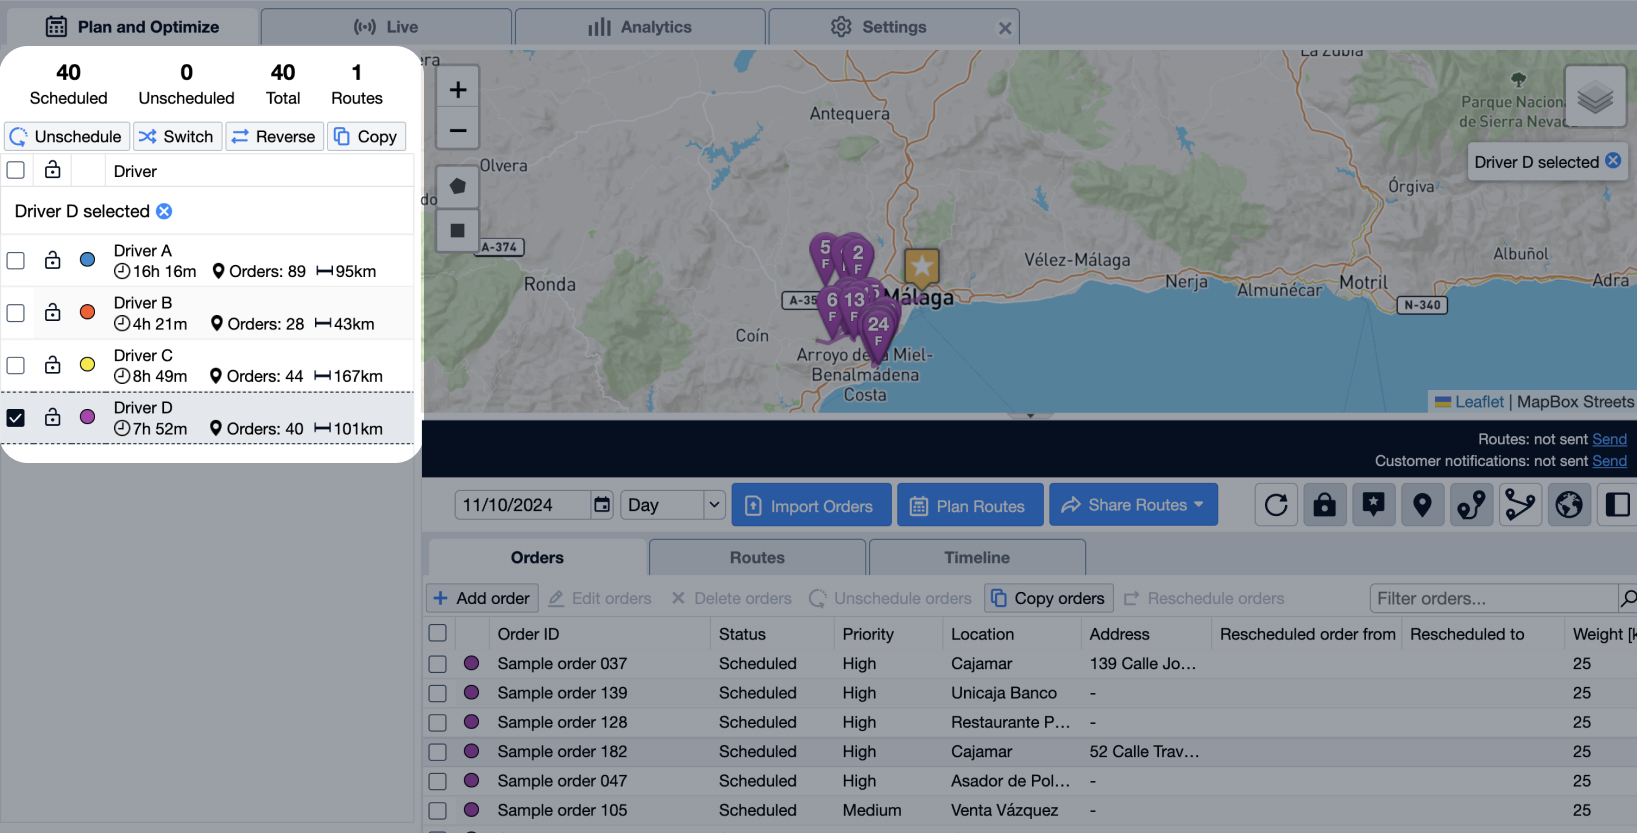
Task: Click Driver C yellow color dot
Action: [88, 365]
